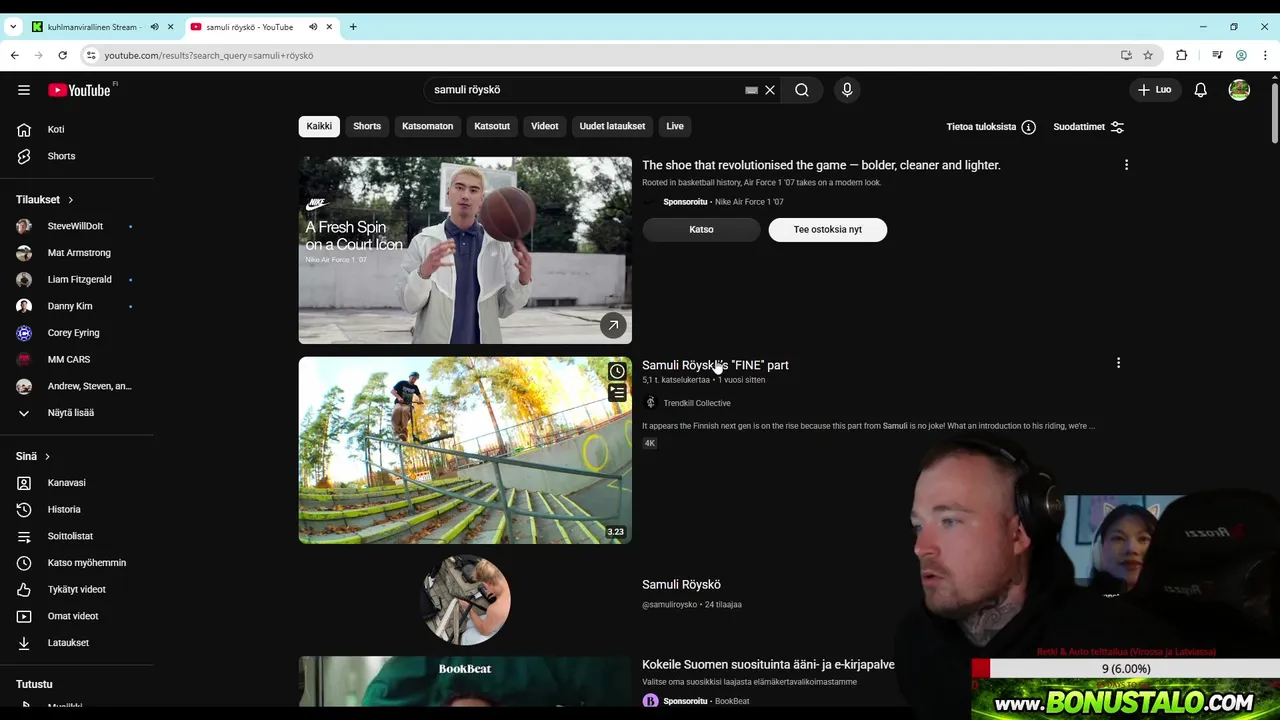The image size is (1280, 720).
Task: Open Trendkill Collective channel link
Action: [697, 403]
